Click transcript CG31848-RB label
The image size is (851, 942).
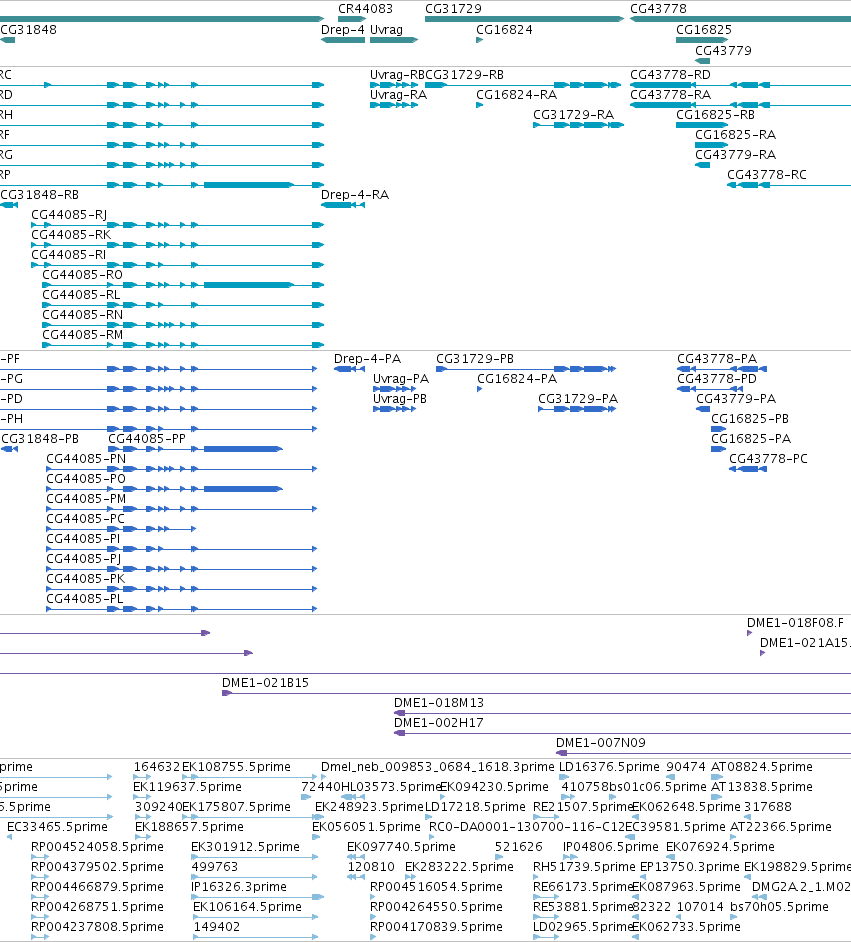40,195
